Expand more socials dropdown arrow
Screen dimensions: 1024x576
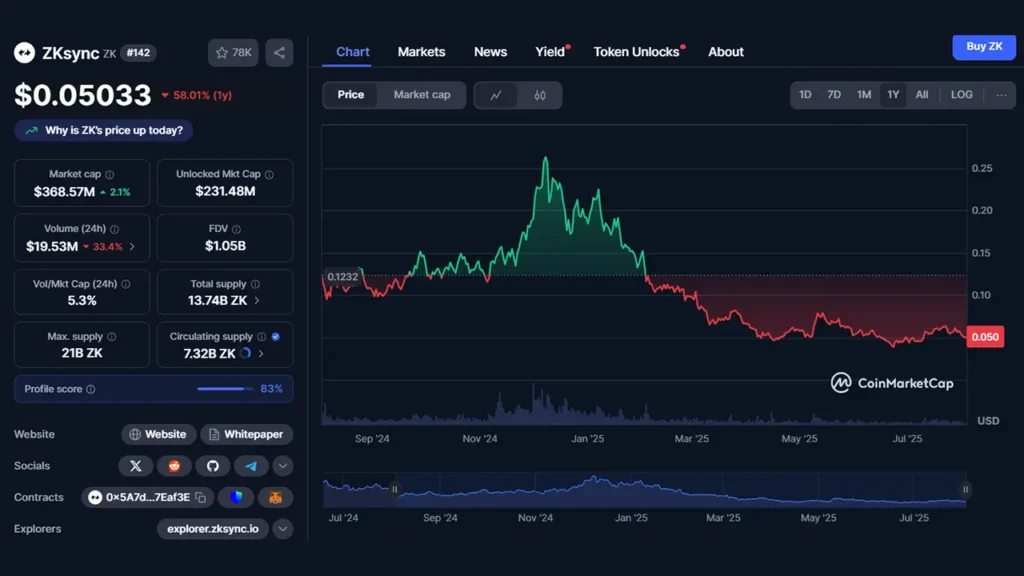(x=283, y=466)
